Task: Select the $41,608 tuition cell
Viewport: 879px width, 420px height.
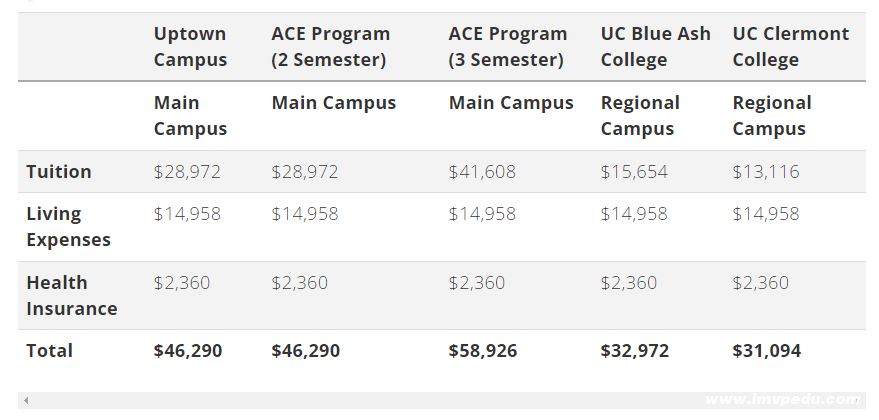Action: click(482, 172)
